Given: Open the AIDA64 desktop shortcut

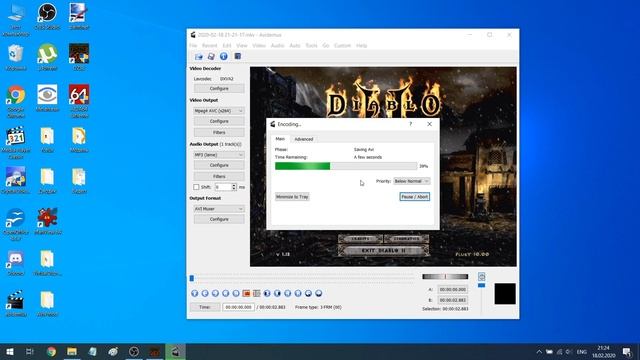Looking at the screenshot, I should tap(79, 101).
